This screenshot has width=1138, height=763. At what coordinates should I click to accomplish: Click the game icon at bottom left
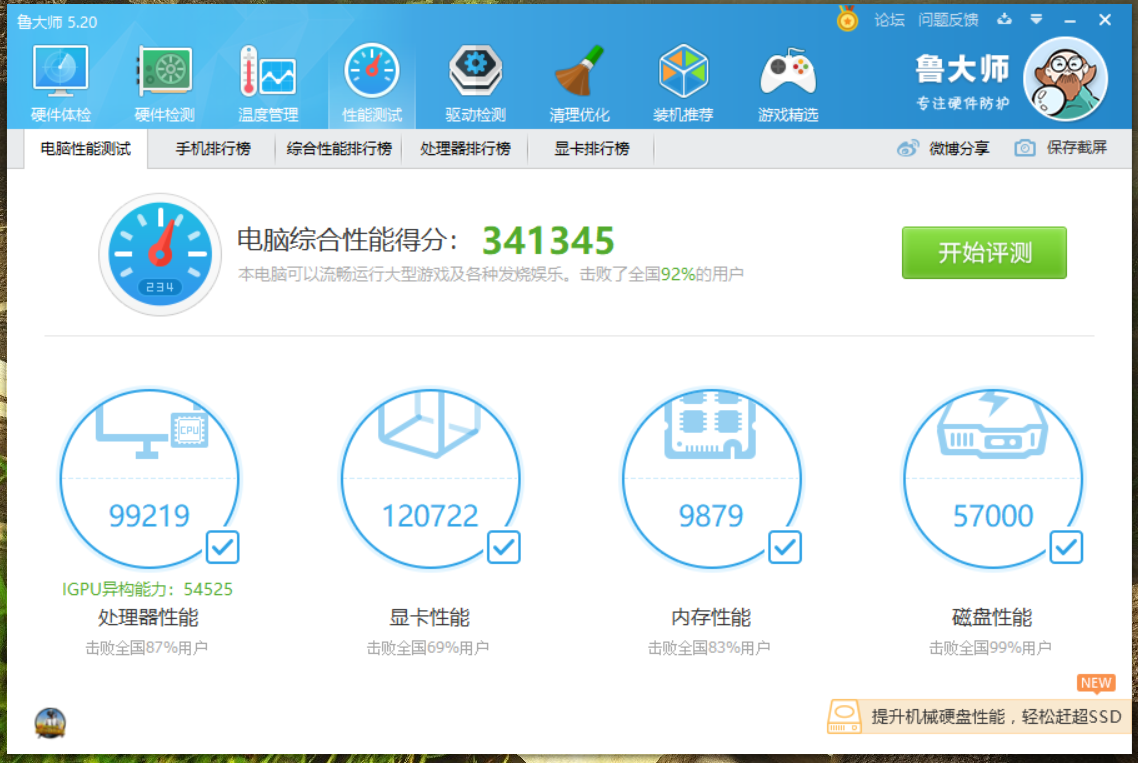point(50,723)
